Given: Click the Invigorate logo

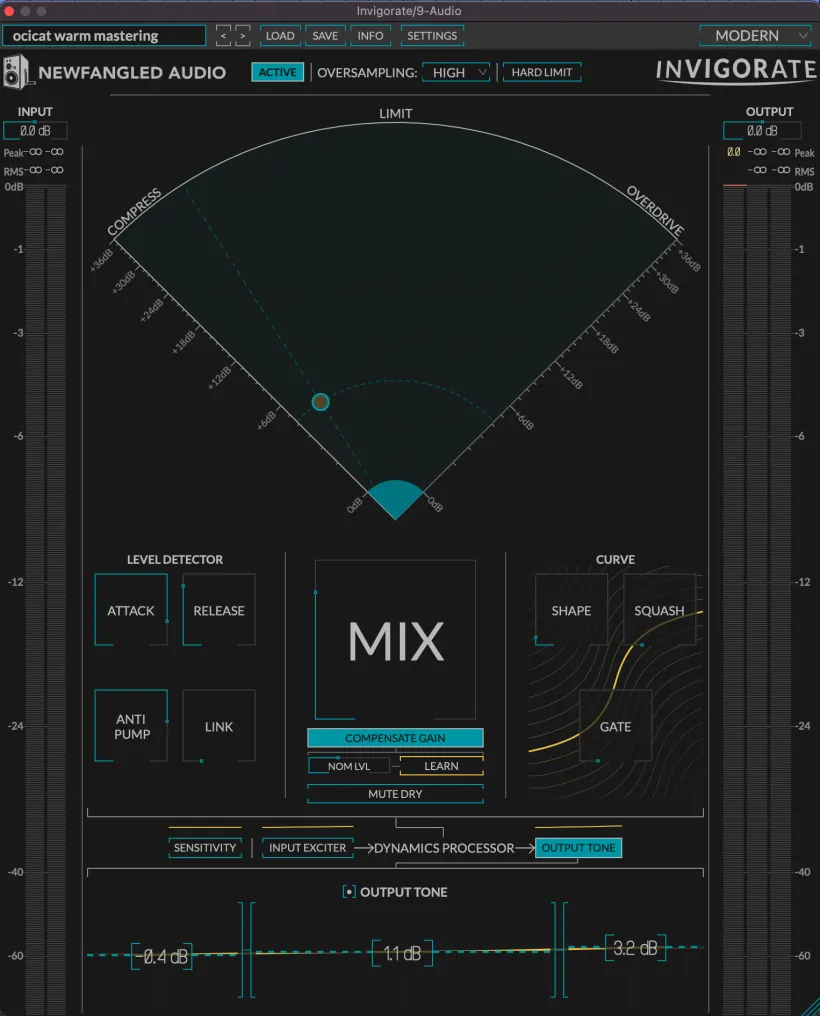Looking at the screenshot, I should (x=736, y=70).
